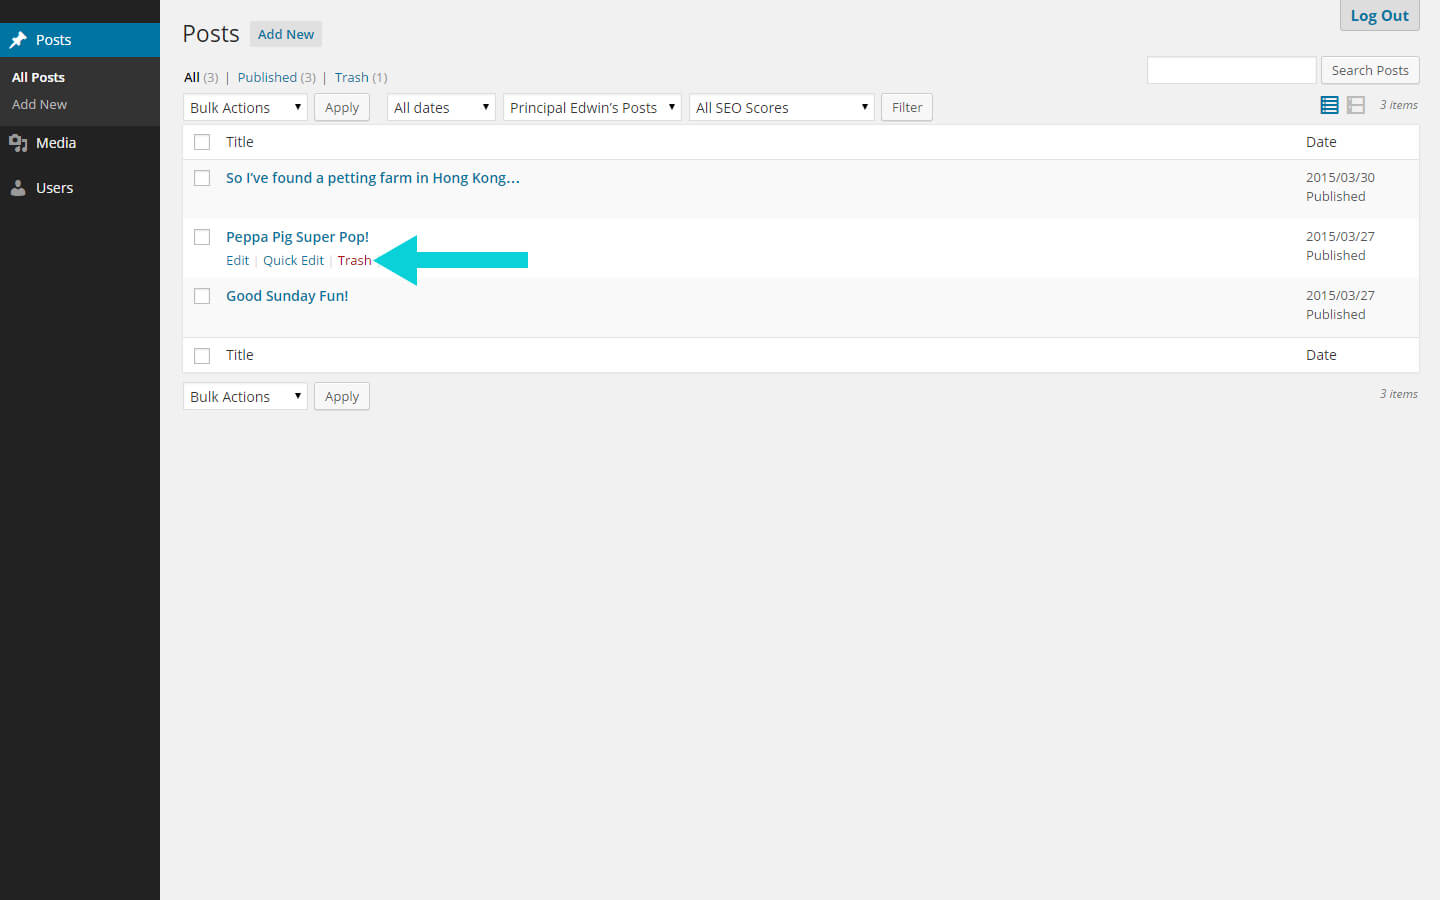Screen dimensions: 1440x900
Task: Log Out of the dashboard
Action: [x=1379, y=15]
